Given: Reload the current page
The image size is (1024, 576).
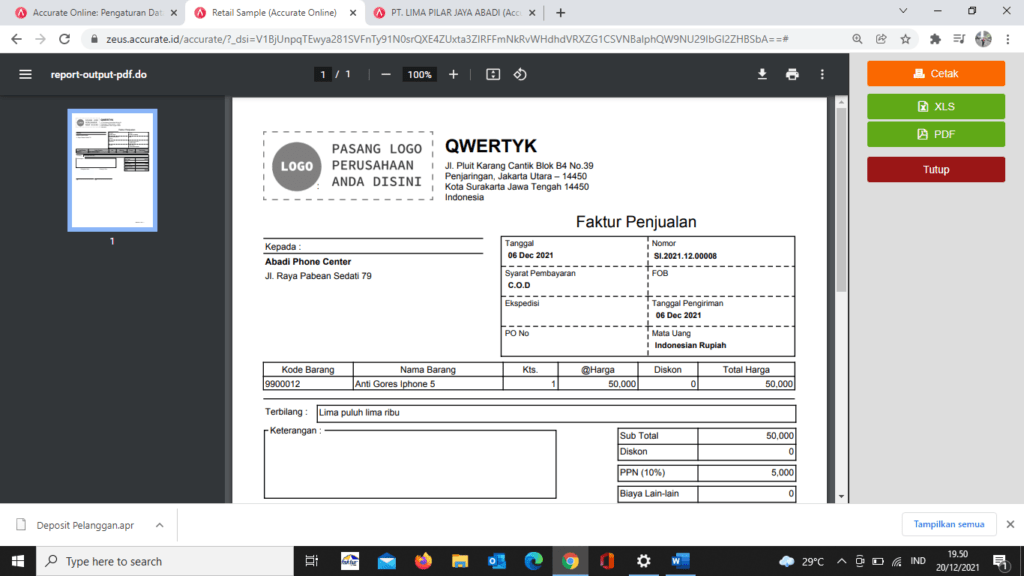Looking at the screenshot, I should point(65,39).
